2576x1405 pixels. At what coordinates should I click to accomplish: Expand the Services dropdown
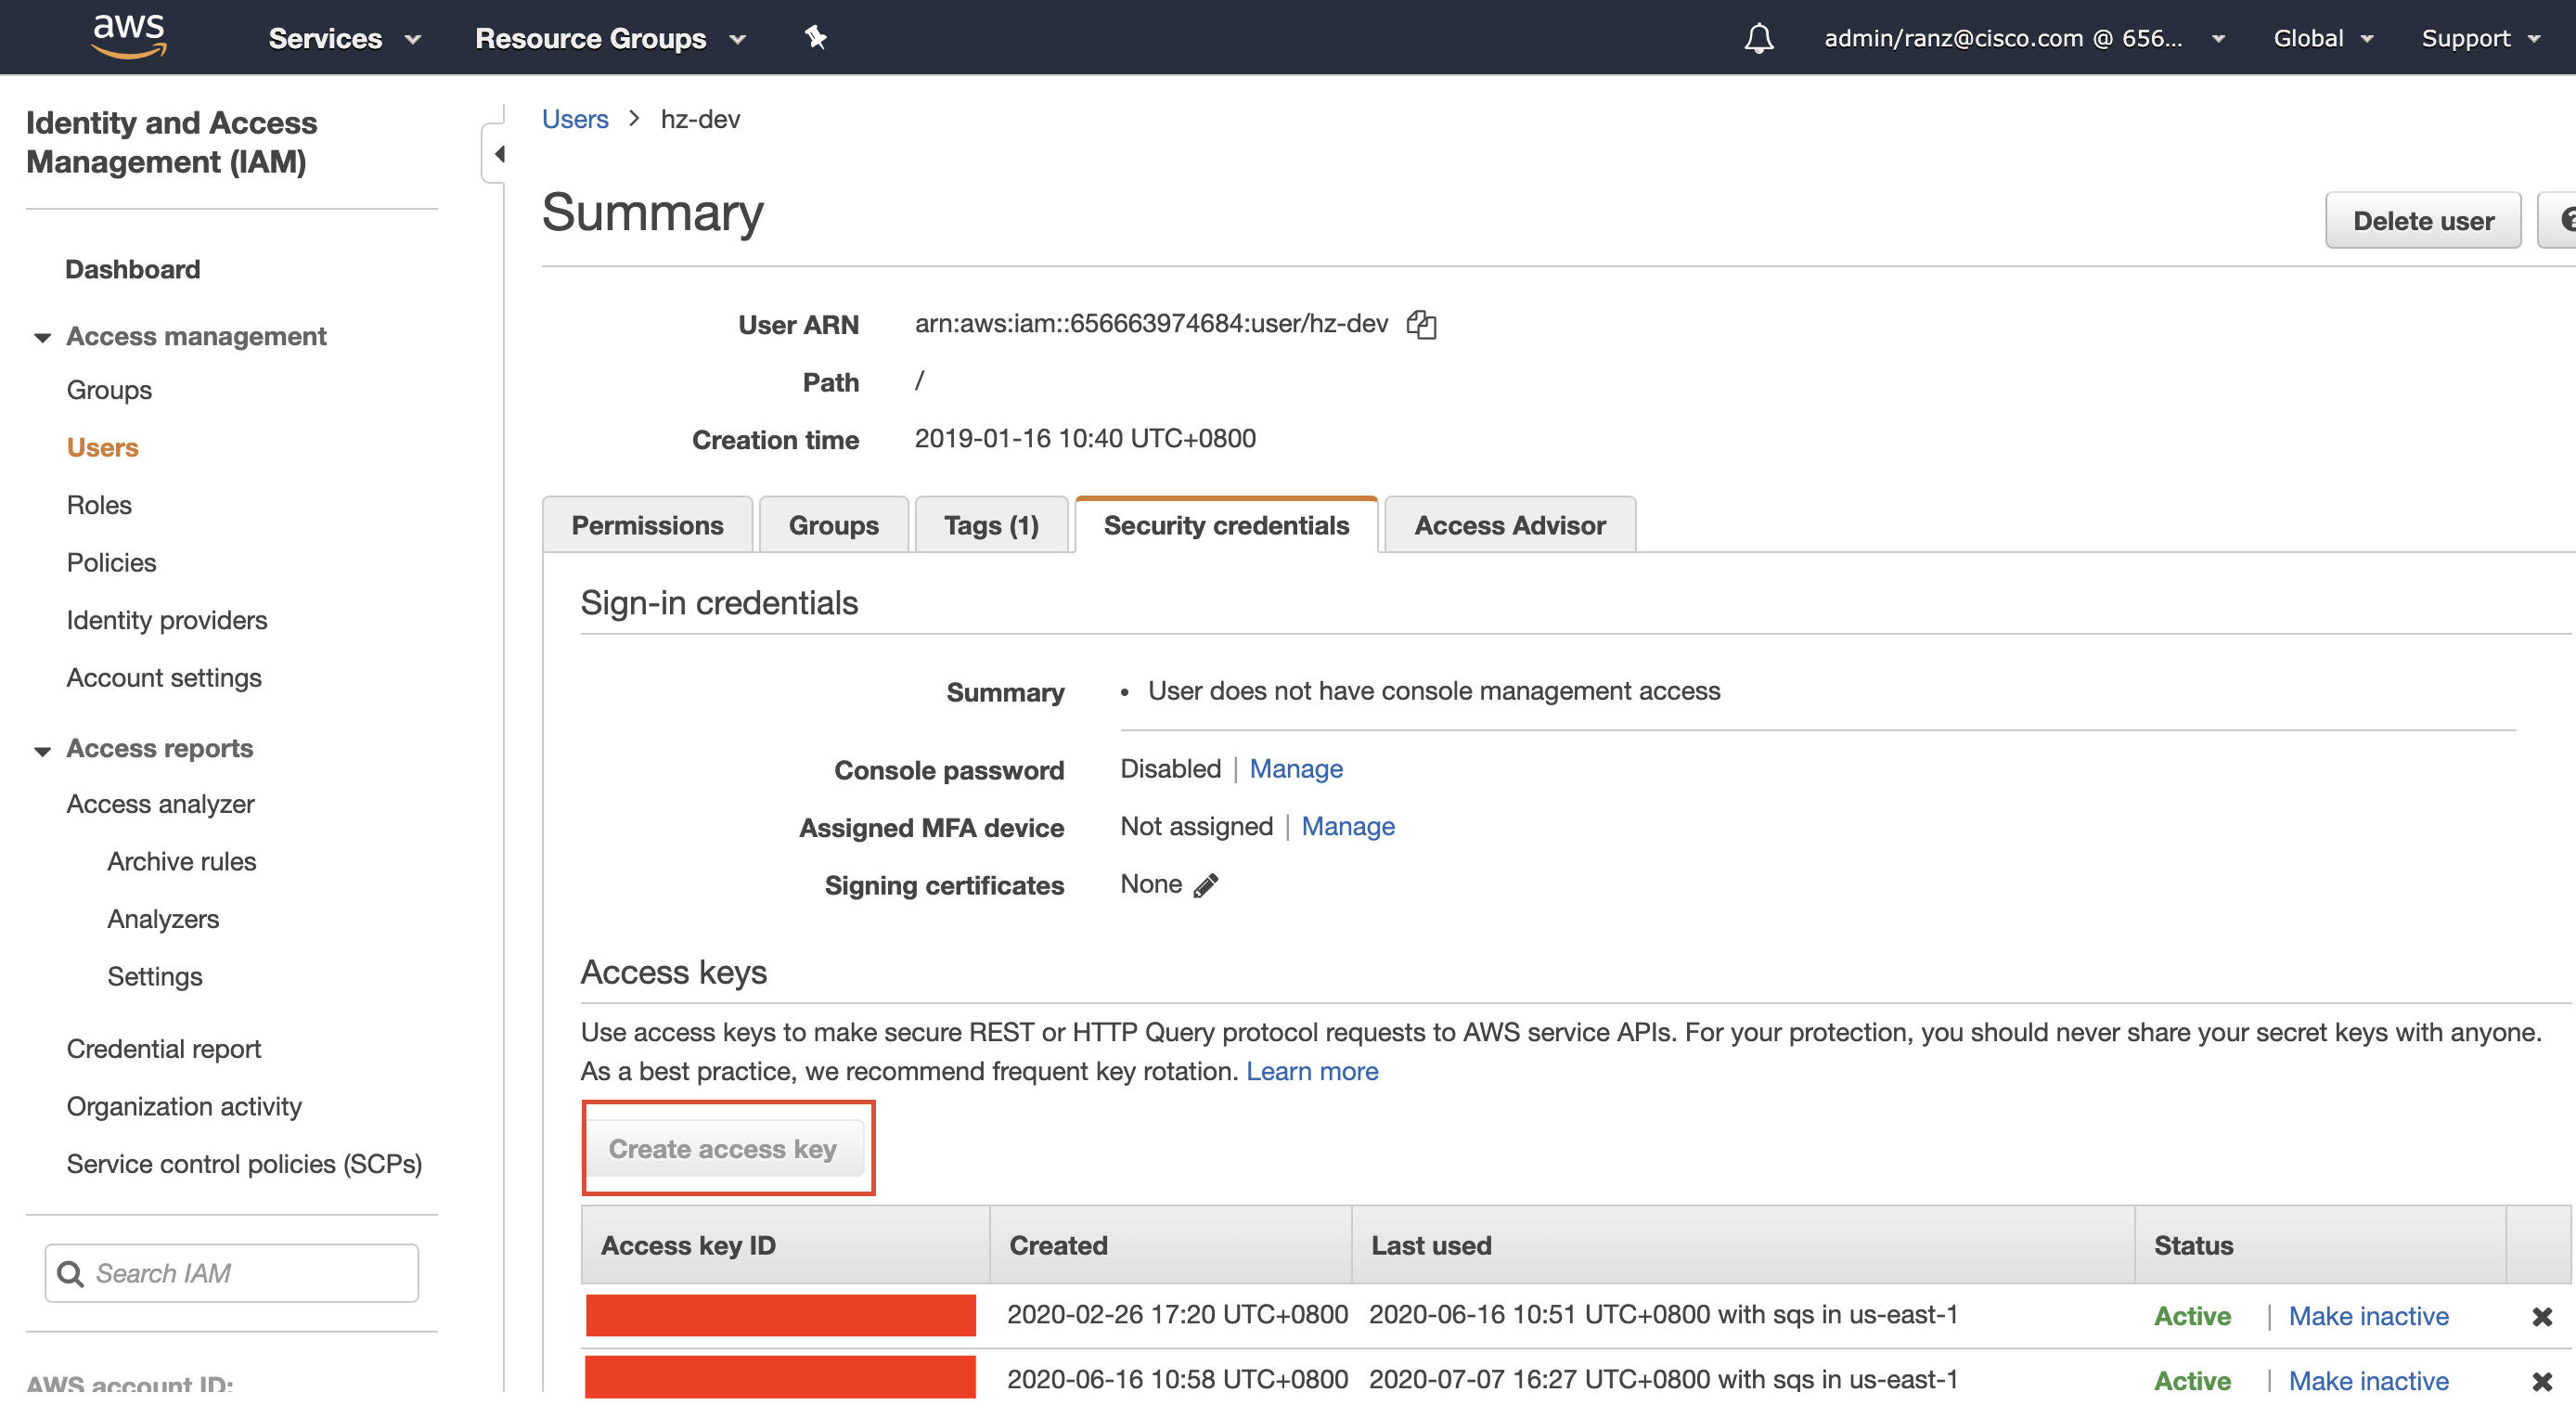tap(344, 38)
